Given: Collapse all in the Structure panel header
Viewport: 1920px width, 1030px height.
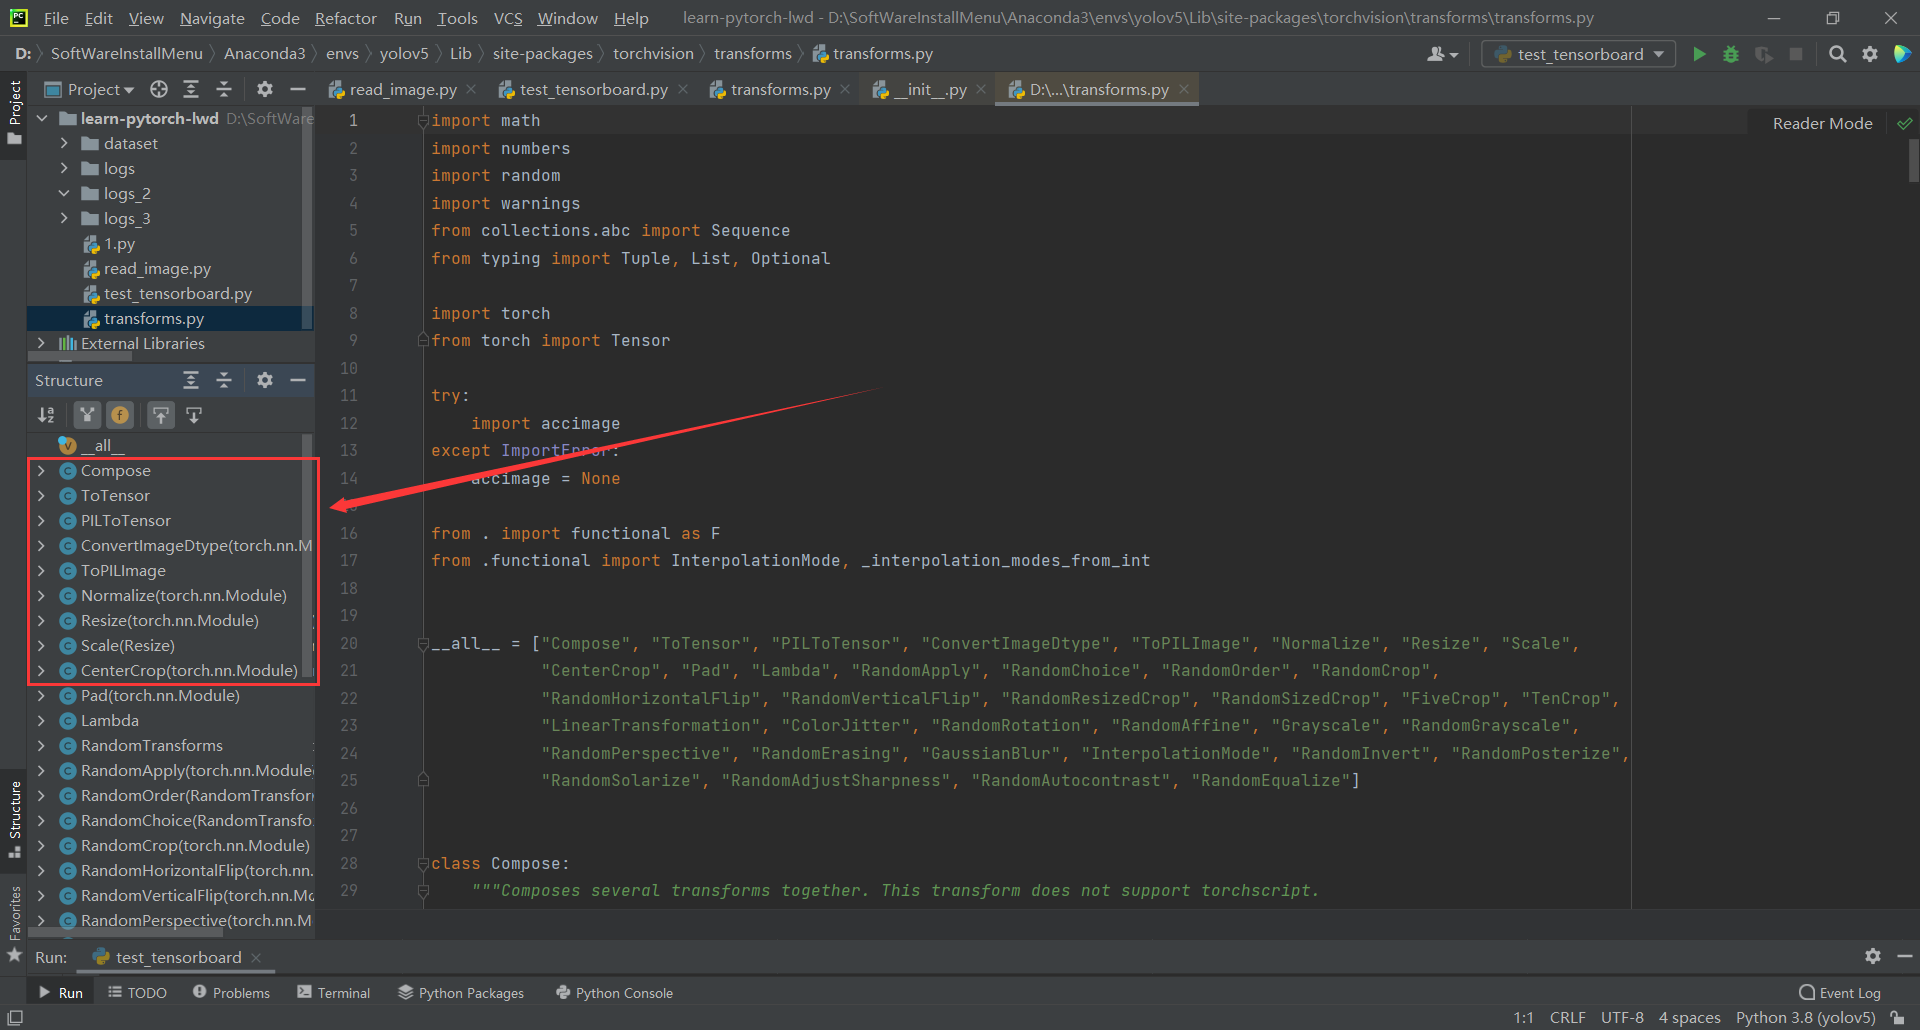Looking at the screenshot, I should pyautogui.click(x=224, y=380).
